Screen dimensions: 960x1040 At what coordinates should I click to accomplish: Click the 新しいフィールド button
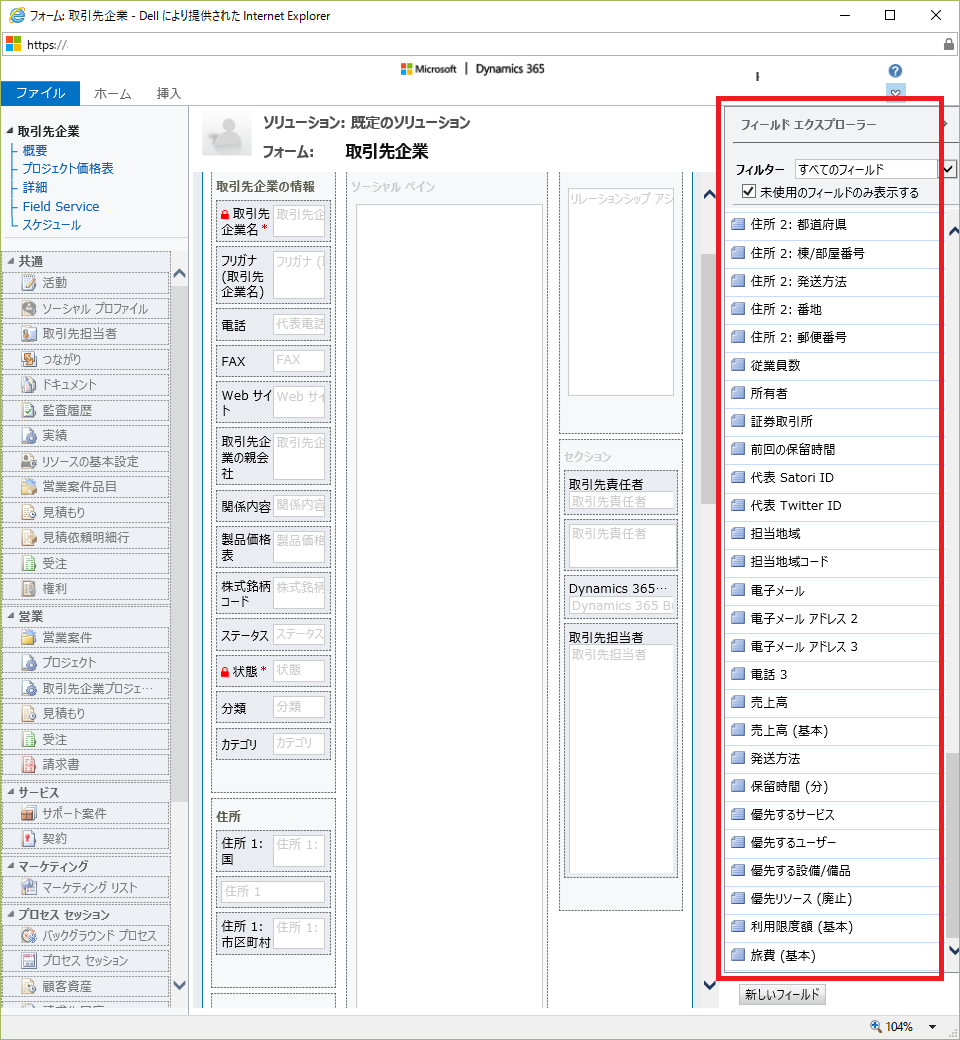[x=782, y=994]
